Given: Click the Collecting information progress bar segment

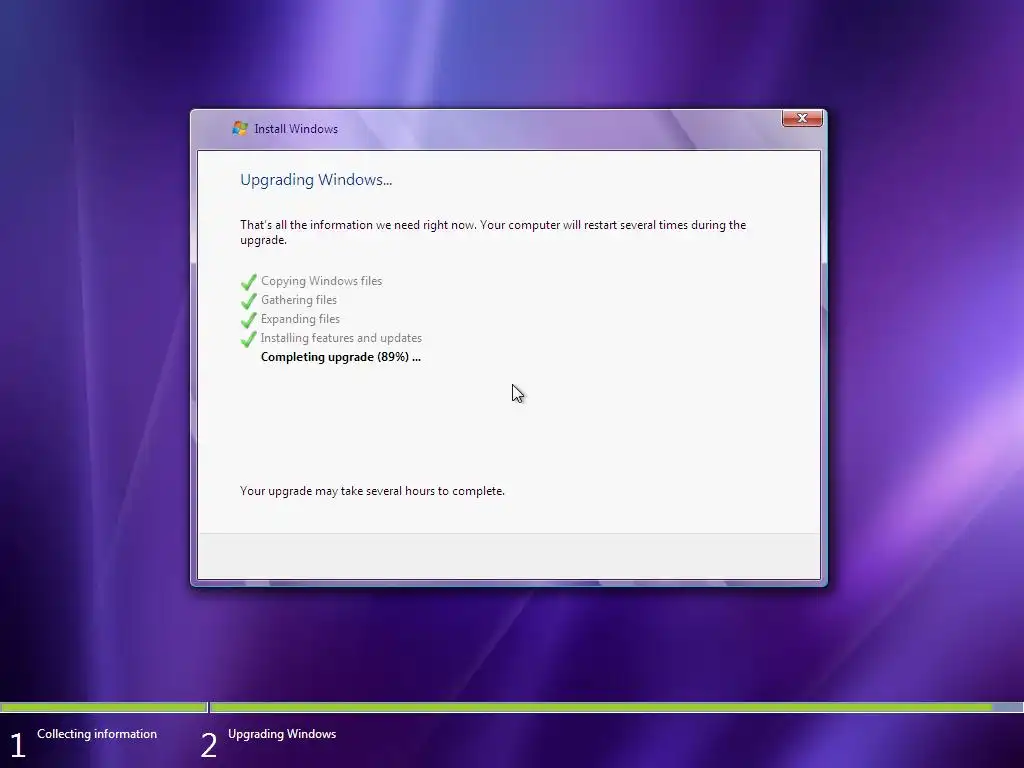Looking at the screenshot, I should [103, 707].
